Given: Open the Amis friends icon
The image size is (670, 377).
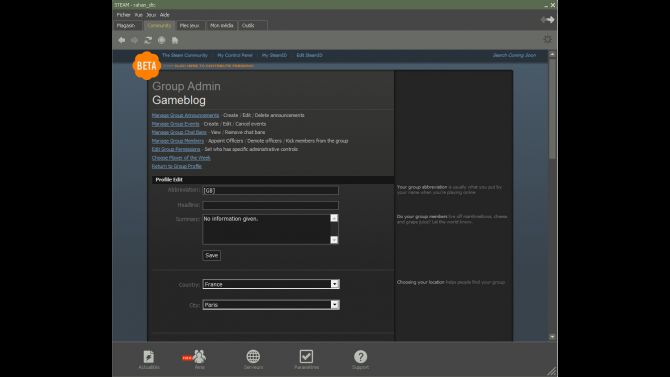Looking at the screenshot, I should 199,359.
